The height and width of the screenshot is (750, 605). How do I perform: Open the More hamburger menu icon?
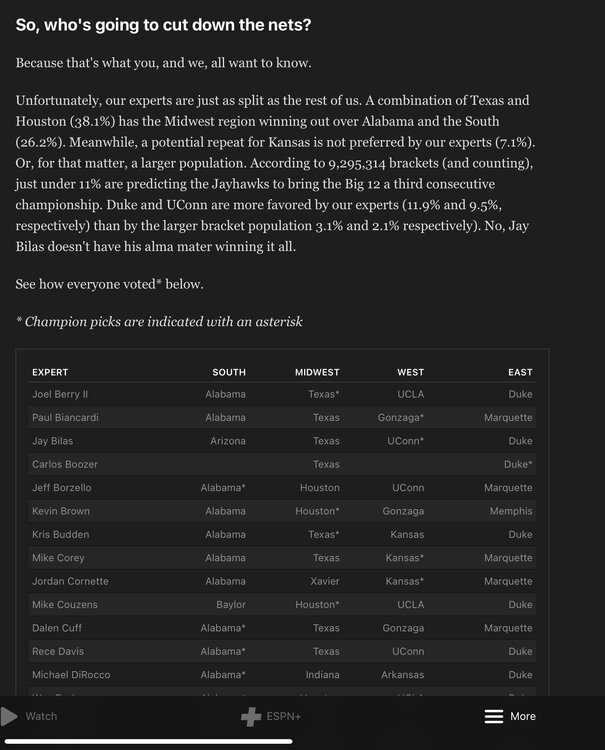[x=494, y=716]
